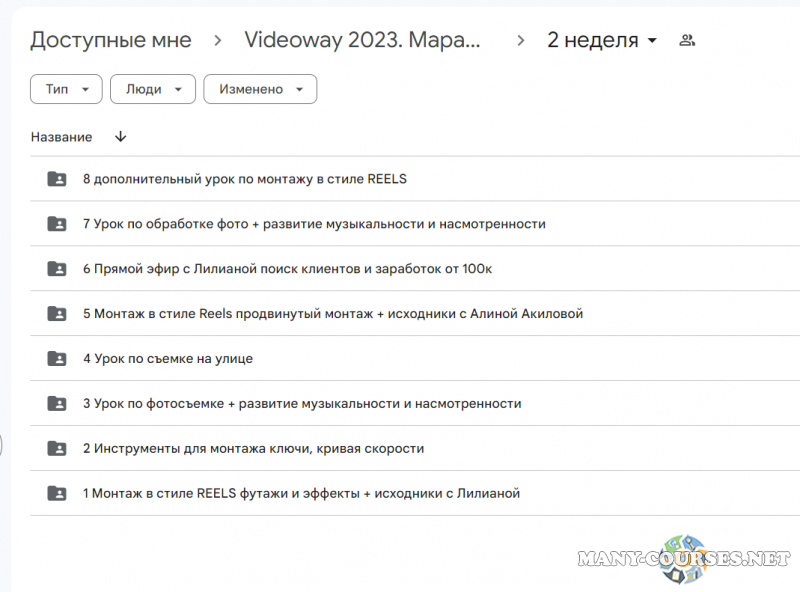Click folder icon for lesson 6 Прямой эфир
The height and width of the screenshot is (592, 800).
57,269
